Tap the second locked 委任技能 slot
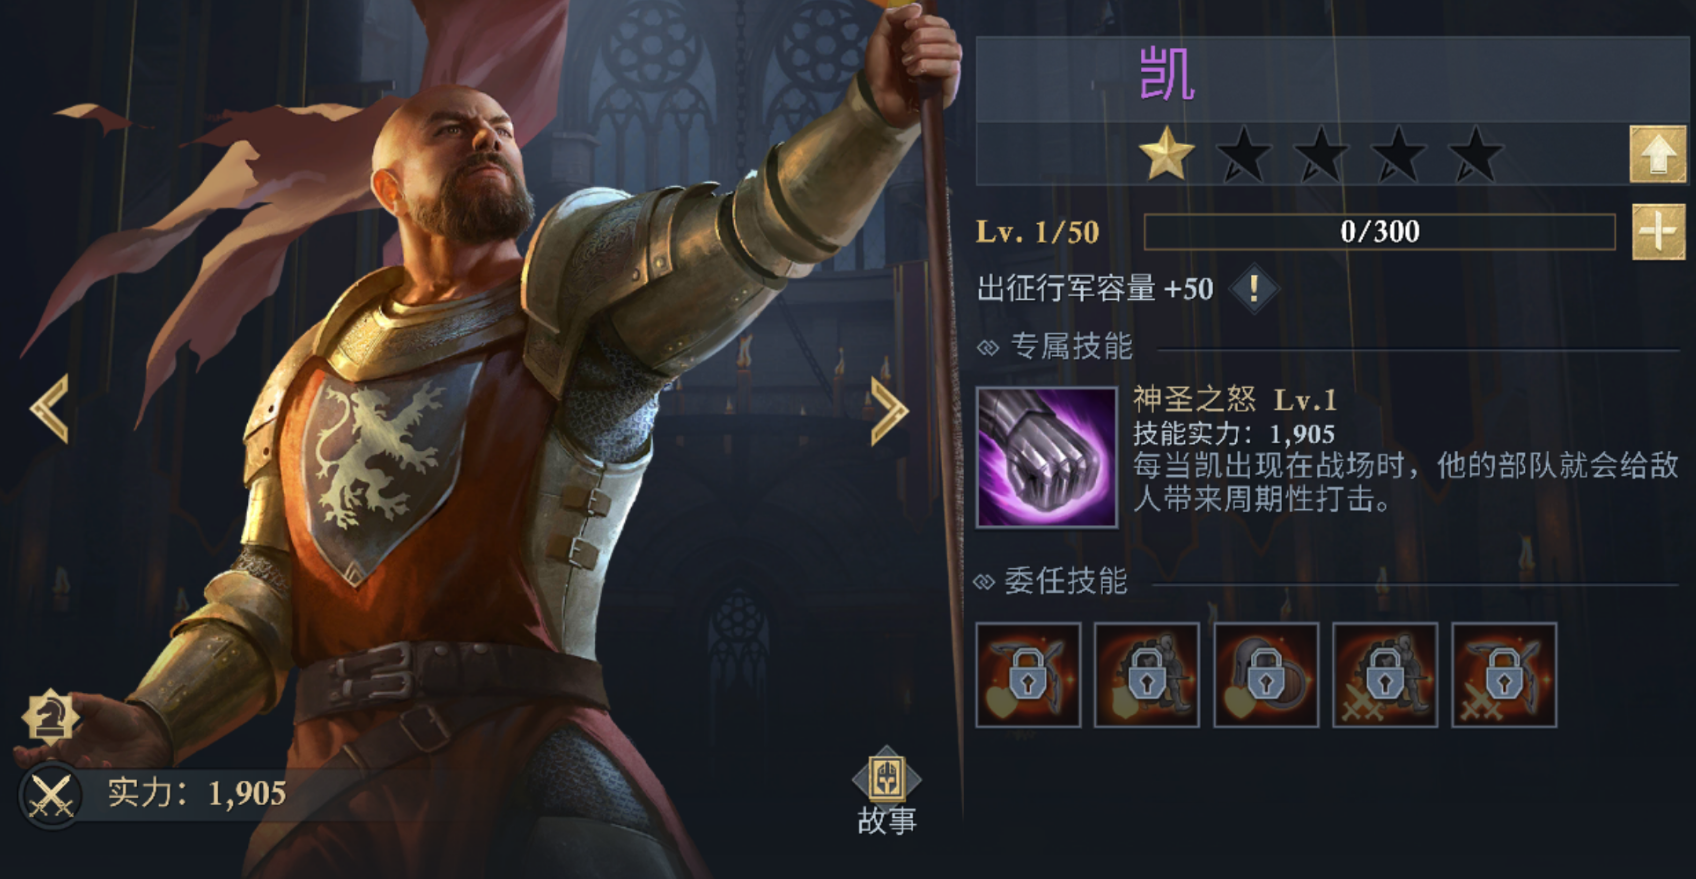Image resolution: width=1696 pixels, height=879 pixels. [1147, 675]
